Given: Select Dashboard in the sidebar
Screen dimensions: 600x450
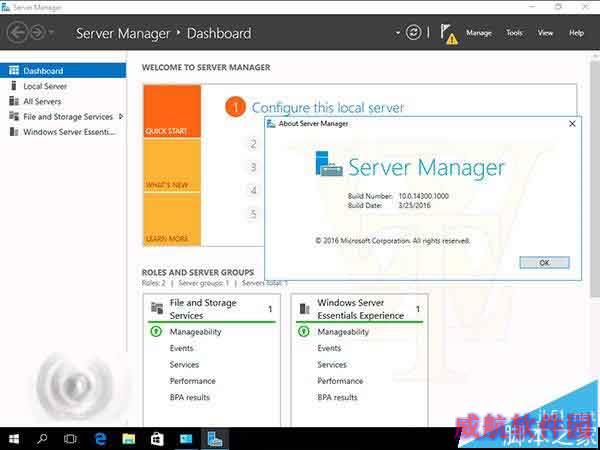Looking at the screenshot, I should tap(63, 71).
